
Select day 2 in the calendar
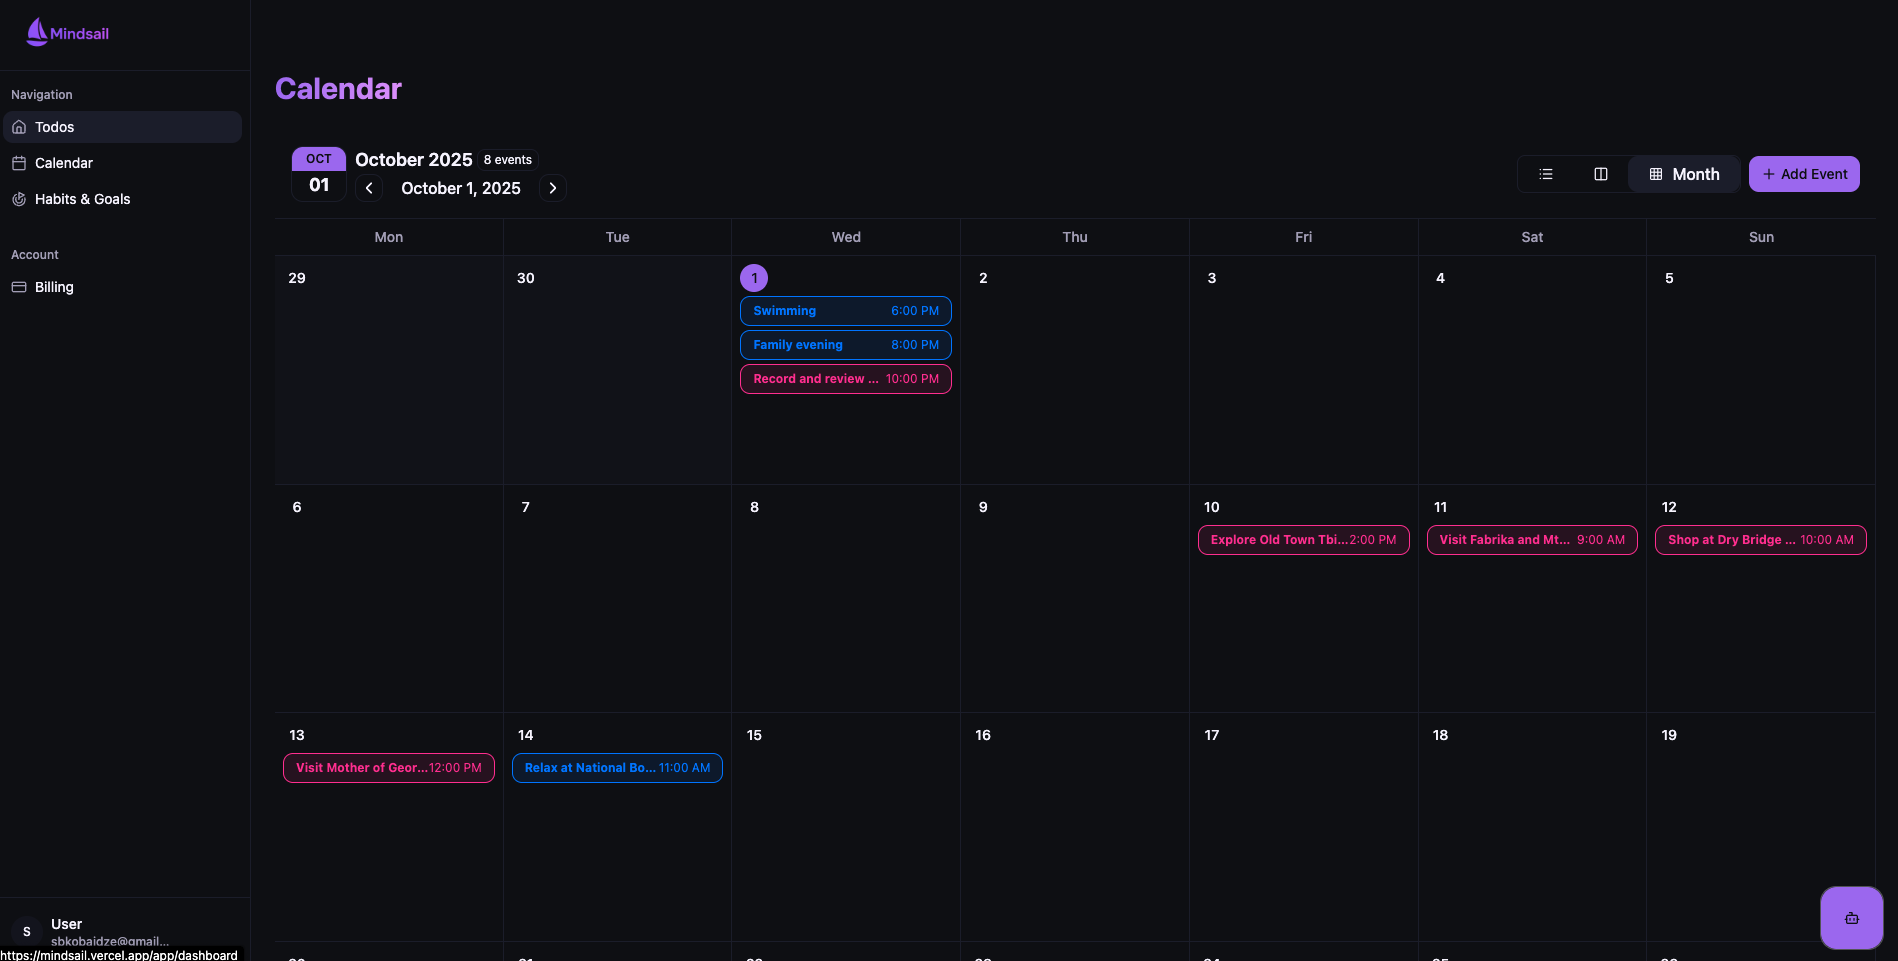pyautogui.click(x=983, y=278)
